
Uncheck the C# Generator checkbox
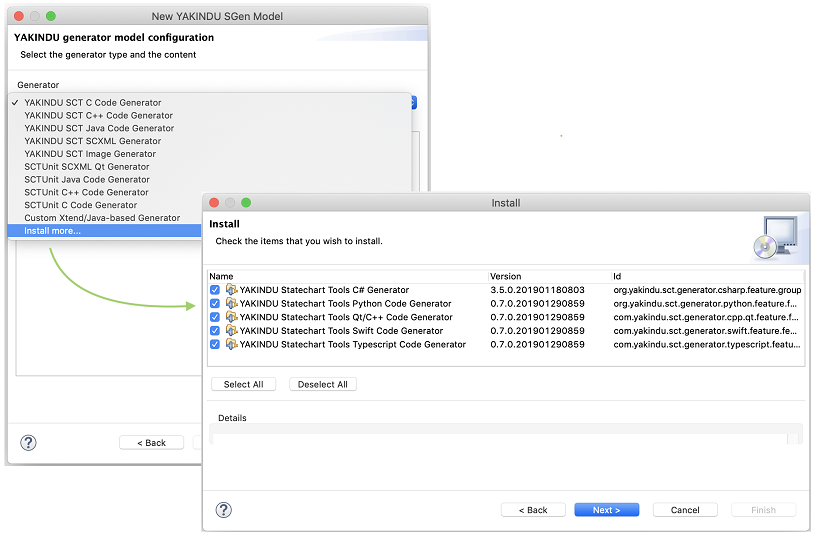[x=215, y=290]
